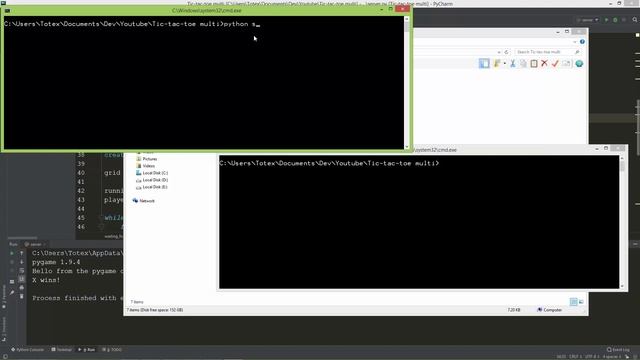
Task: Open the Explorer address bar history dropdown
Action: tap(499, 52)
